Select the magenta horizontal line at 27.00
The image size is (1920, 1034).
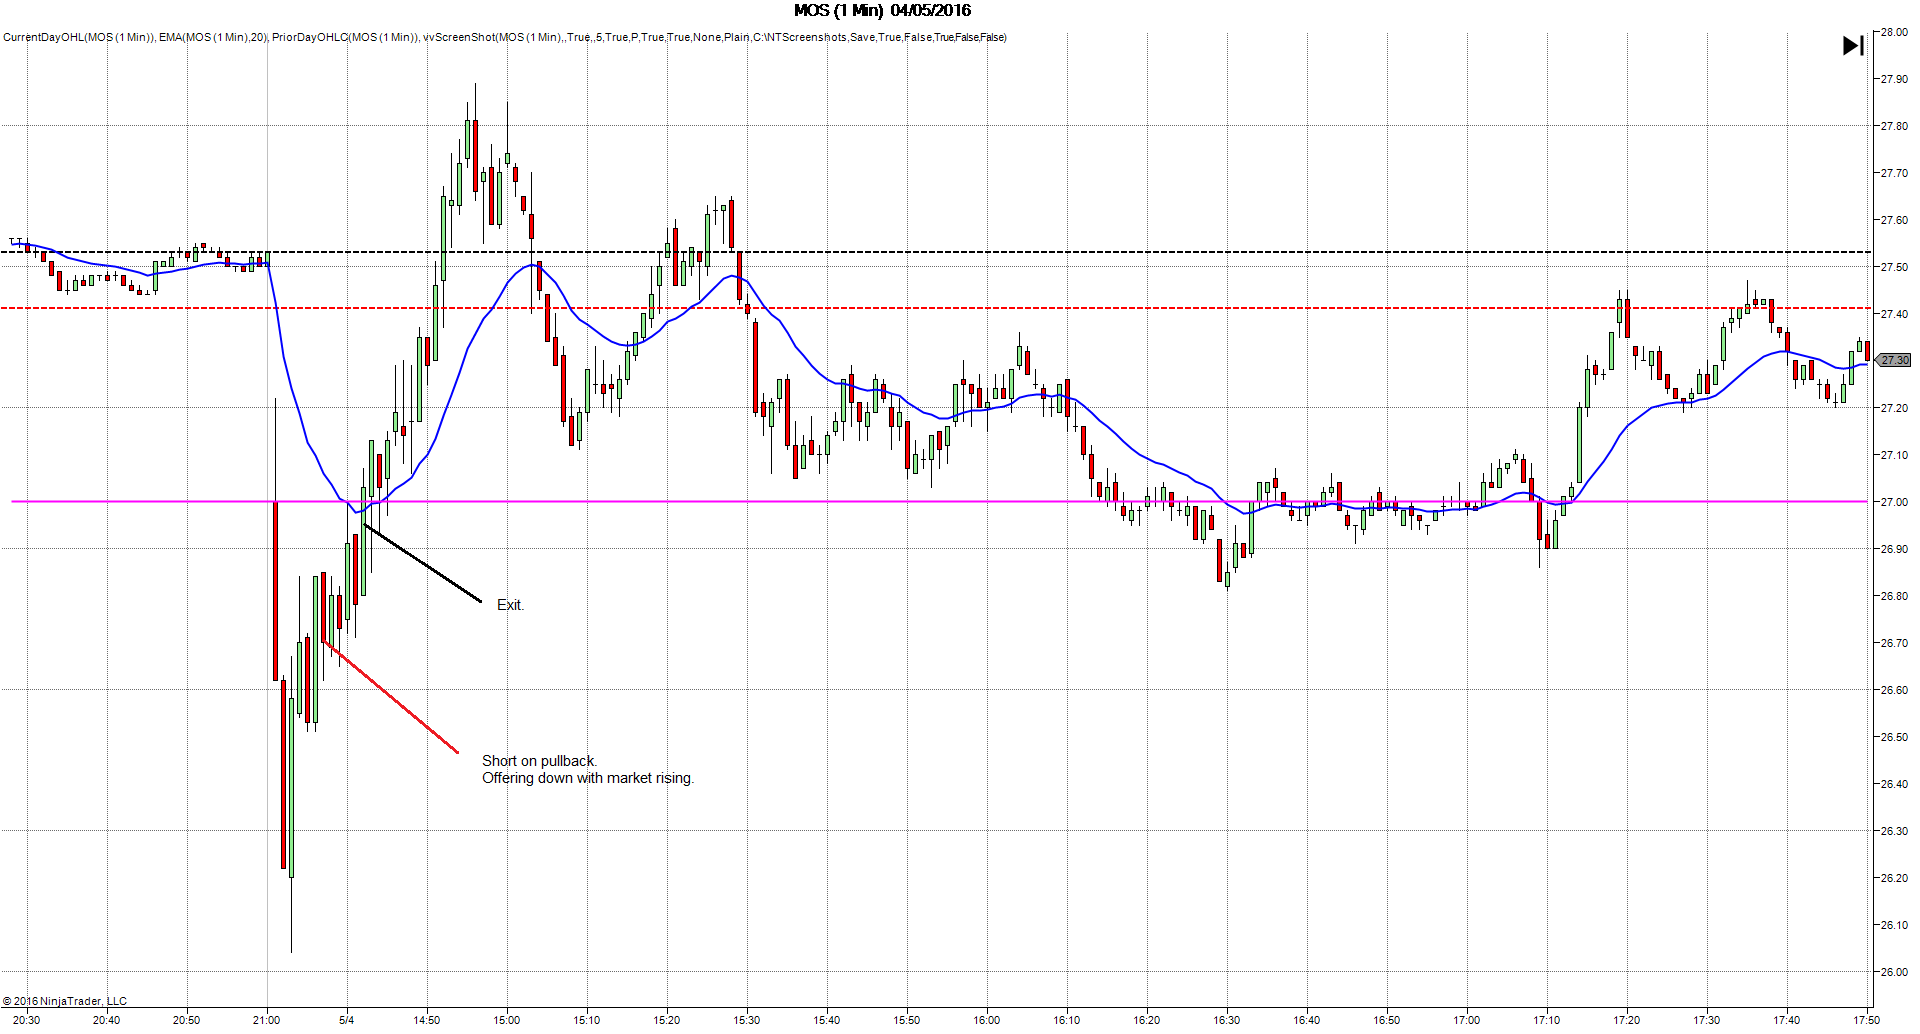pyautogui.click(x=940, y=501)
